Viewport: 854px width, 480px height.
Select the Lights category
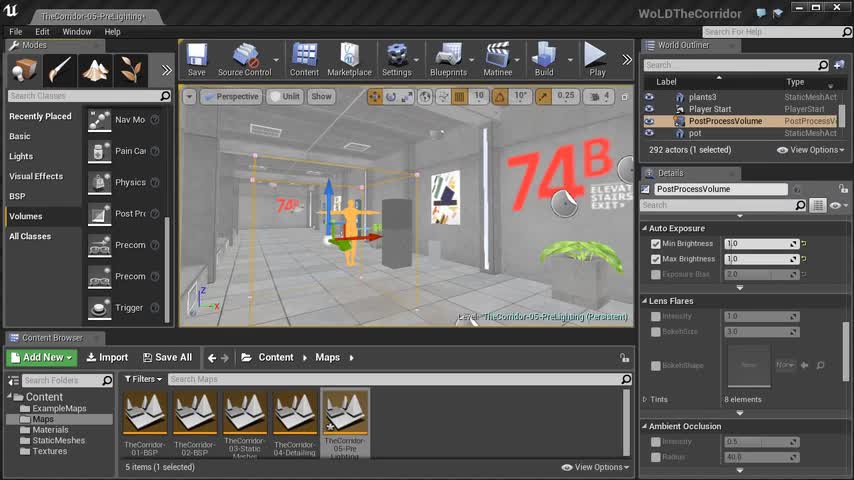21,156
